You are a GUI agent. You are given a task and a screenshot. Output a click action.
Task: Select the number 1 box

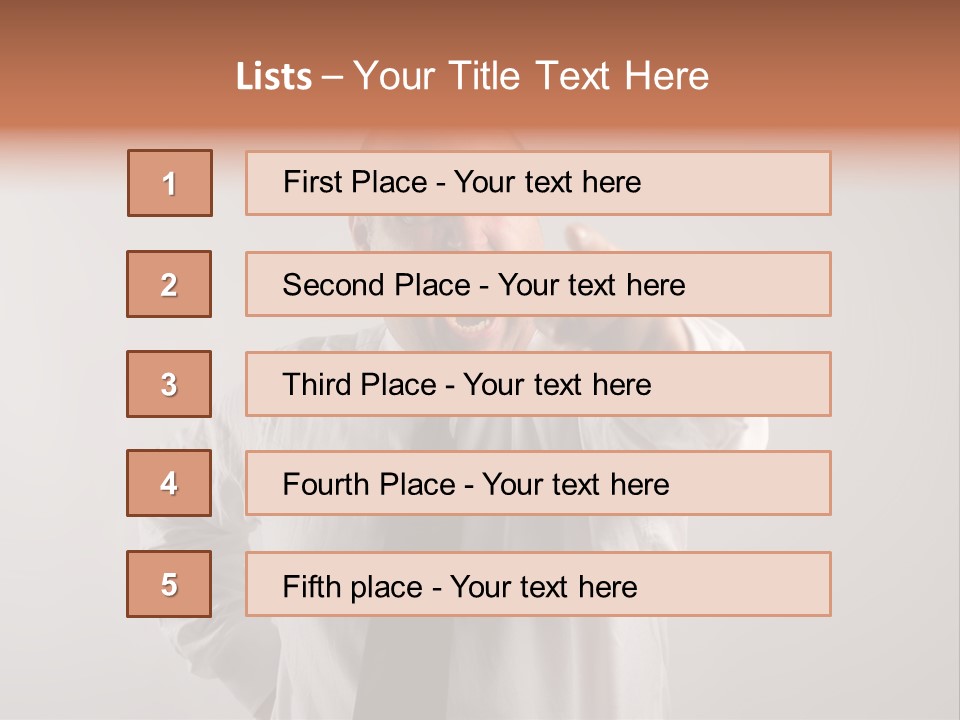point(170,183)
